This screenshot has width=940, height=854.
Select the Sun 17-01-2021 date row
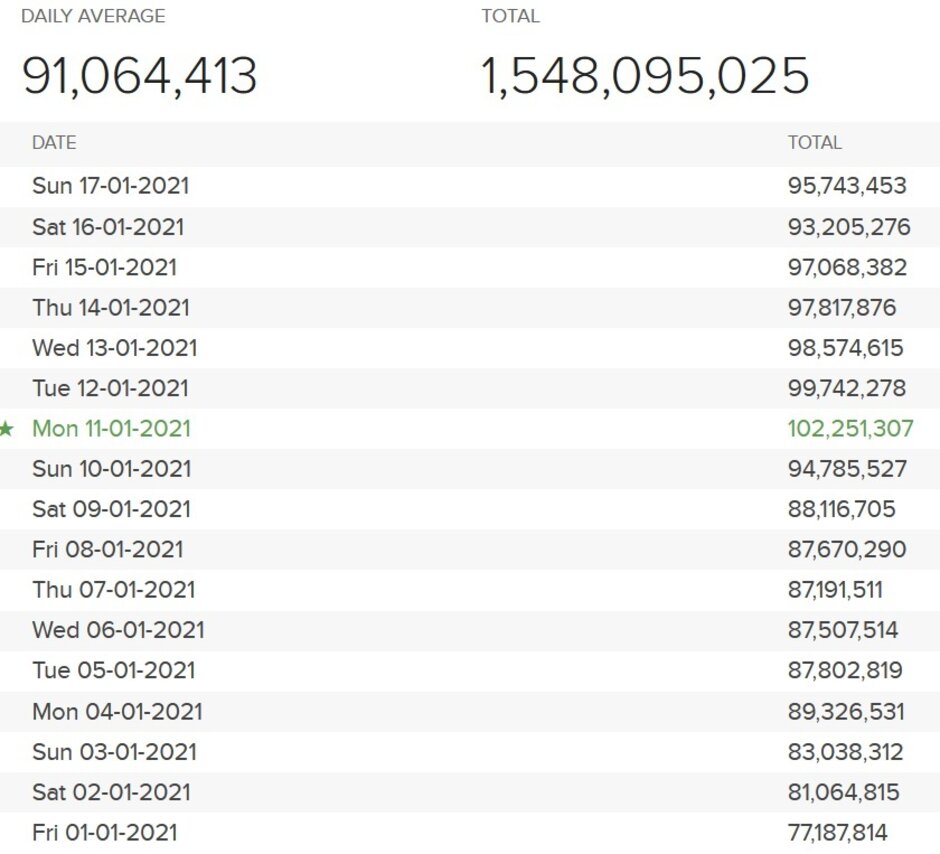110,186
